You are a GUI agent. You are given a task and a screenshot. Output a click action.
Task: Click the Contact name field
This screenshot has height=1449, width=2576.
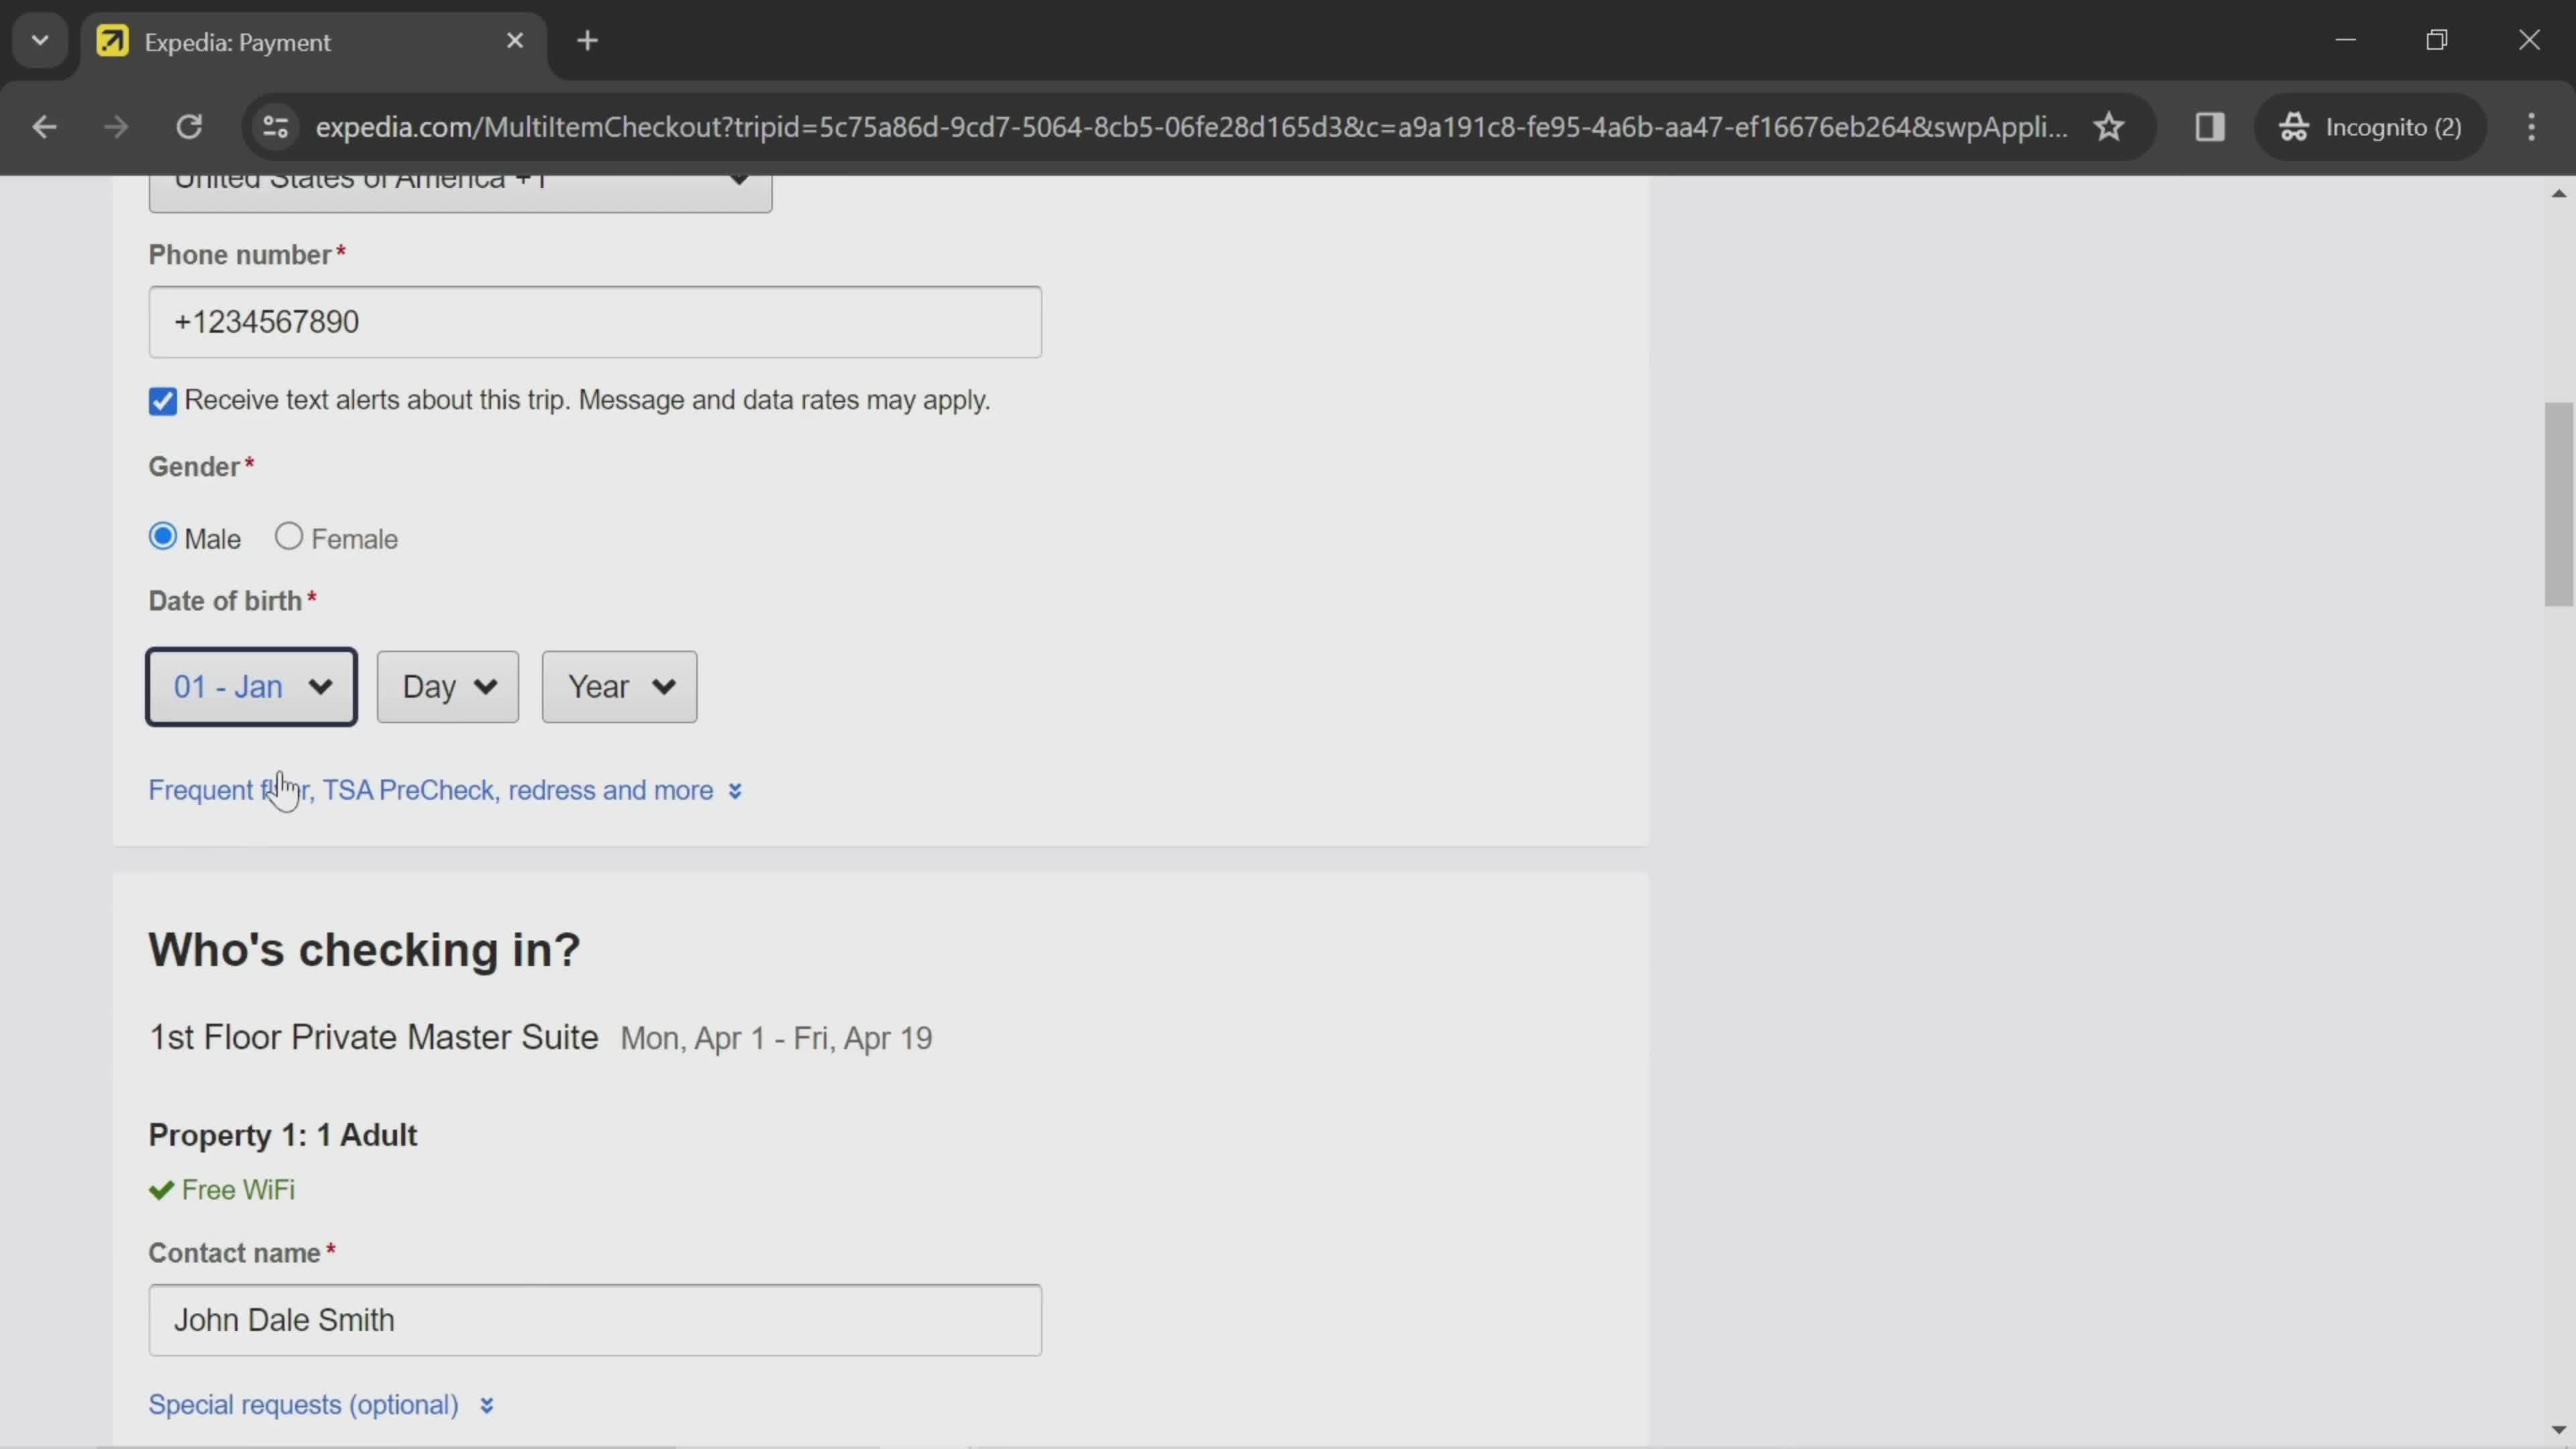click(595, 1320)
